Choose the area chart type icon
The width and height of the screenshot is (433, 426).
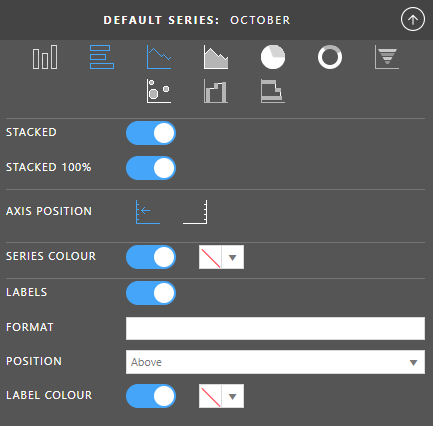click(216, 57)
